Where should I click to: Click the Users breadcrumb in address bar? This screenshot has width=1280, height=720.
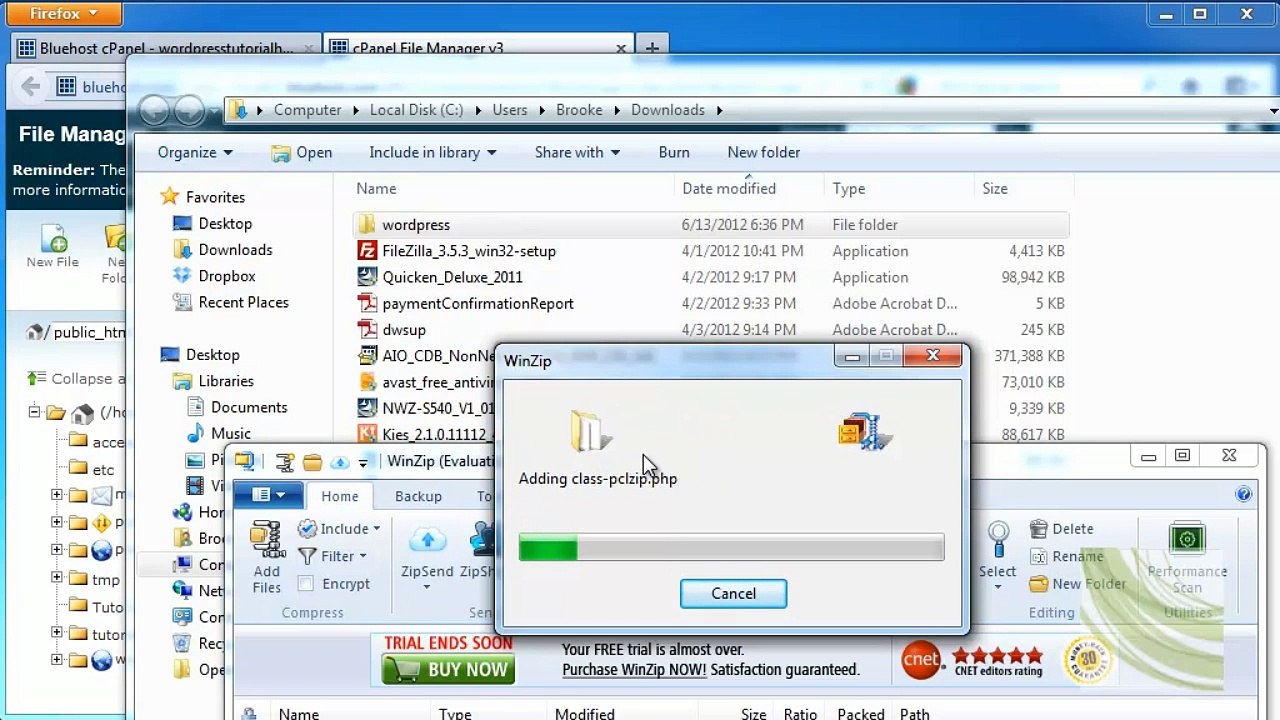(509, 110)
